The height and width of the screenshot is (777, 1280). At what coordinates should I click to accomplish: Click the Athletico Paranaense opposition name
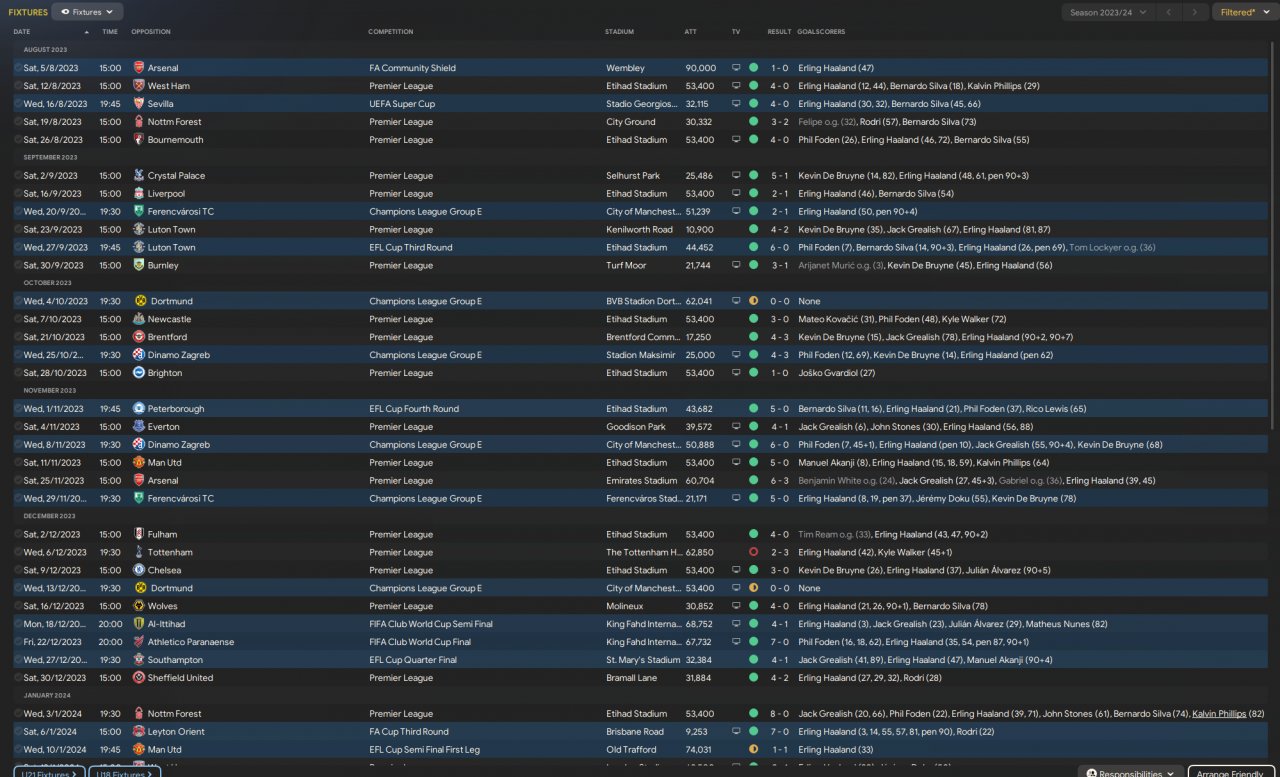pos(190,642)
